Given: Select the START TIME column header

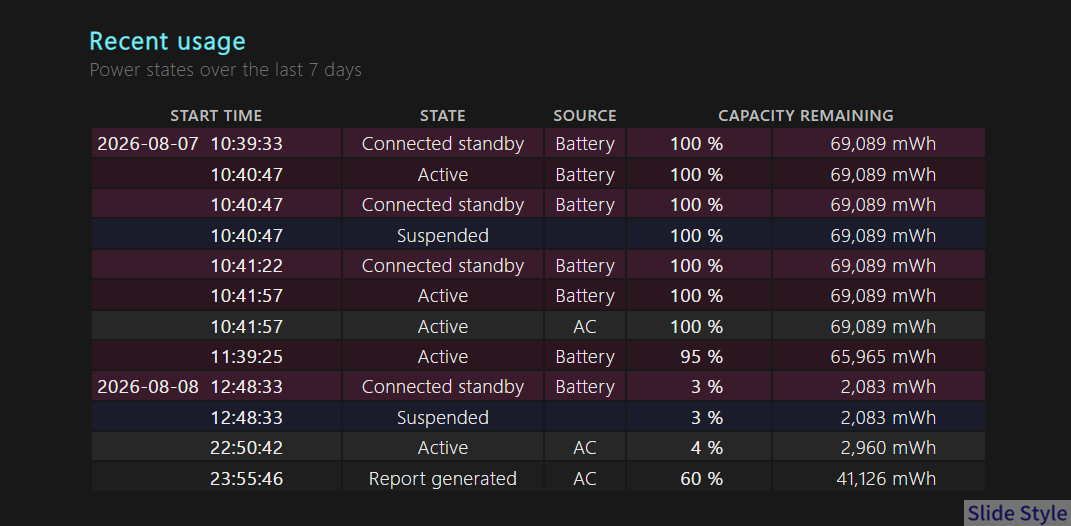Looking at the screenshot, I should [x=216, y=115].
